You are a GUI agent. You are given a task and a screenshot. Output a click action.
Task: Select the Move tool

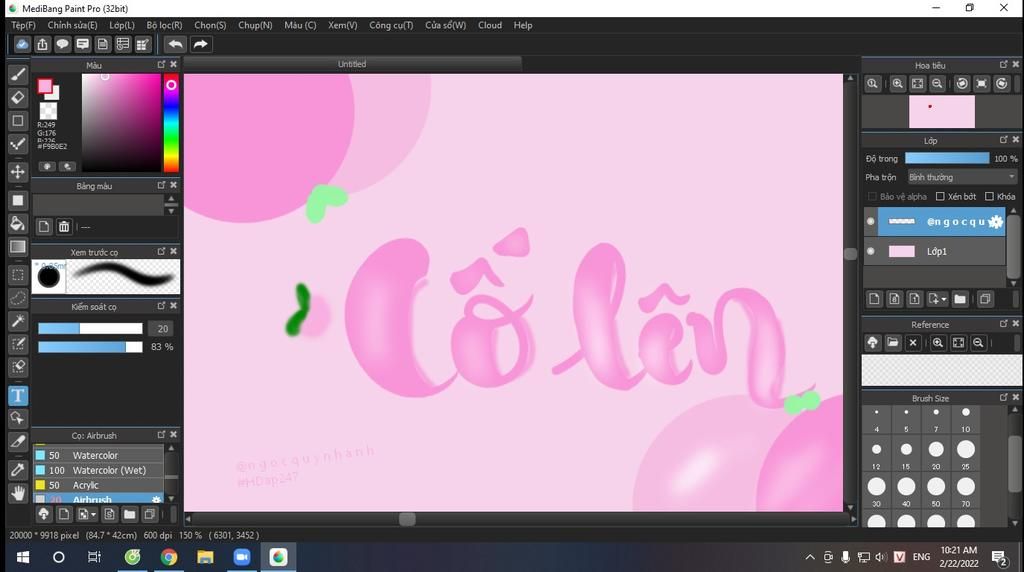click(x=18, y=172)
